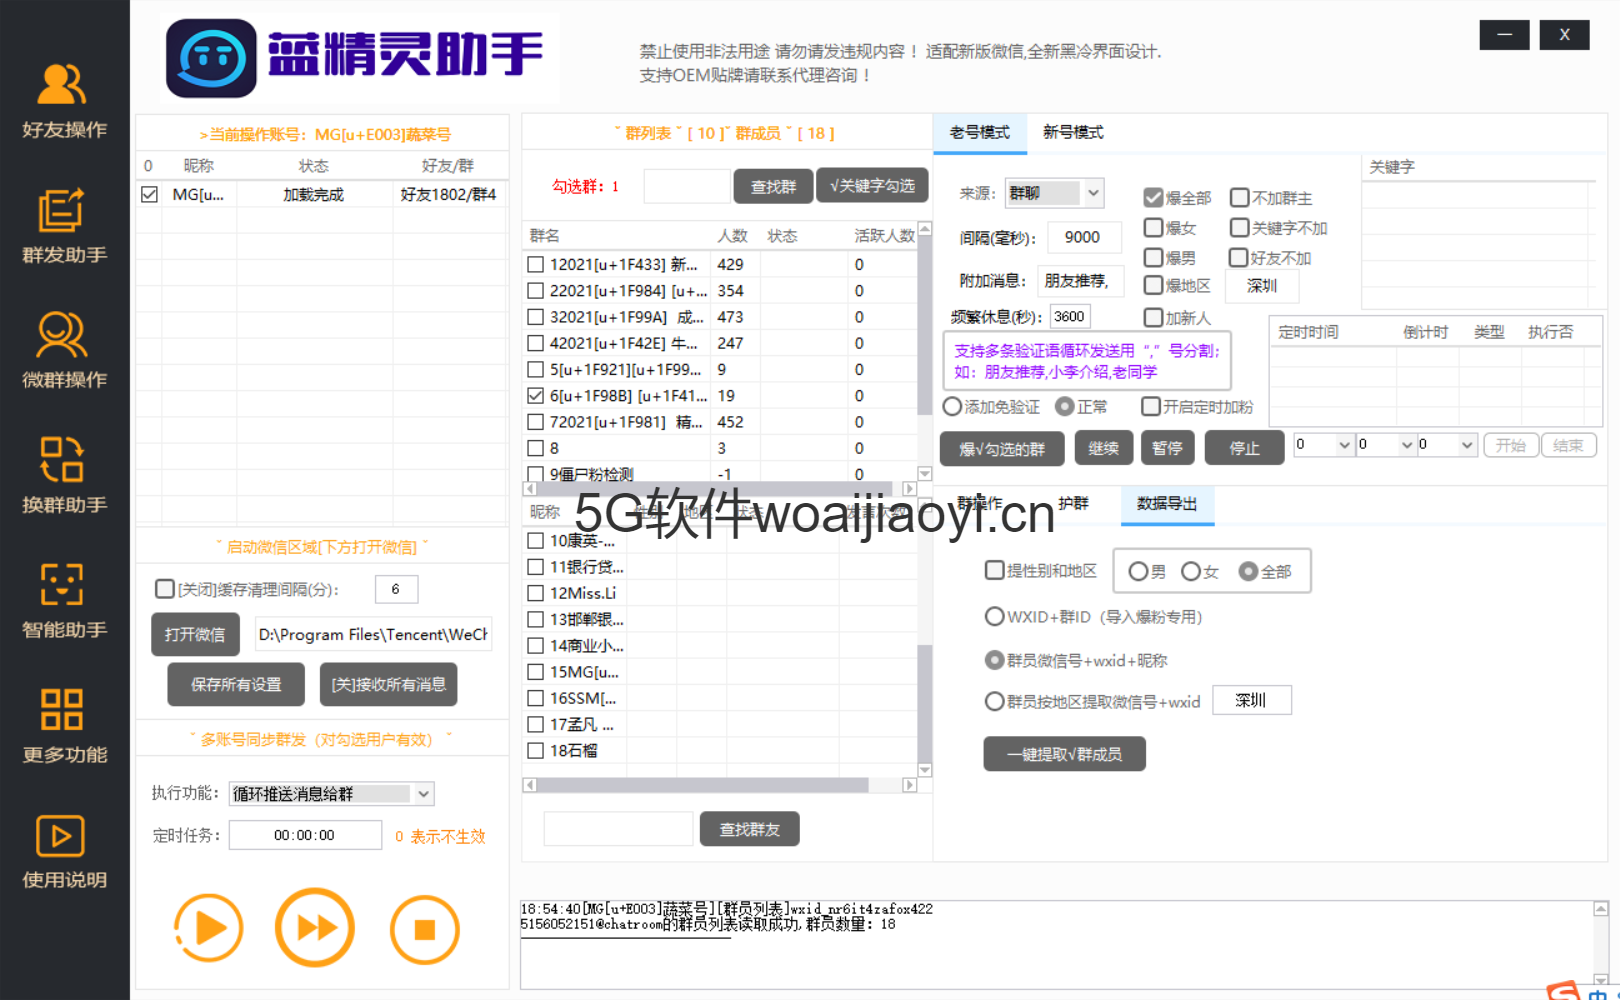Viewport: 1620px width, 1000px height.
Task: Click the 间隔(毫秒) 9000 input field
Action: coord(1084,237)
